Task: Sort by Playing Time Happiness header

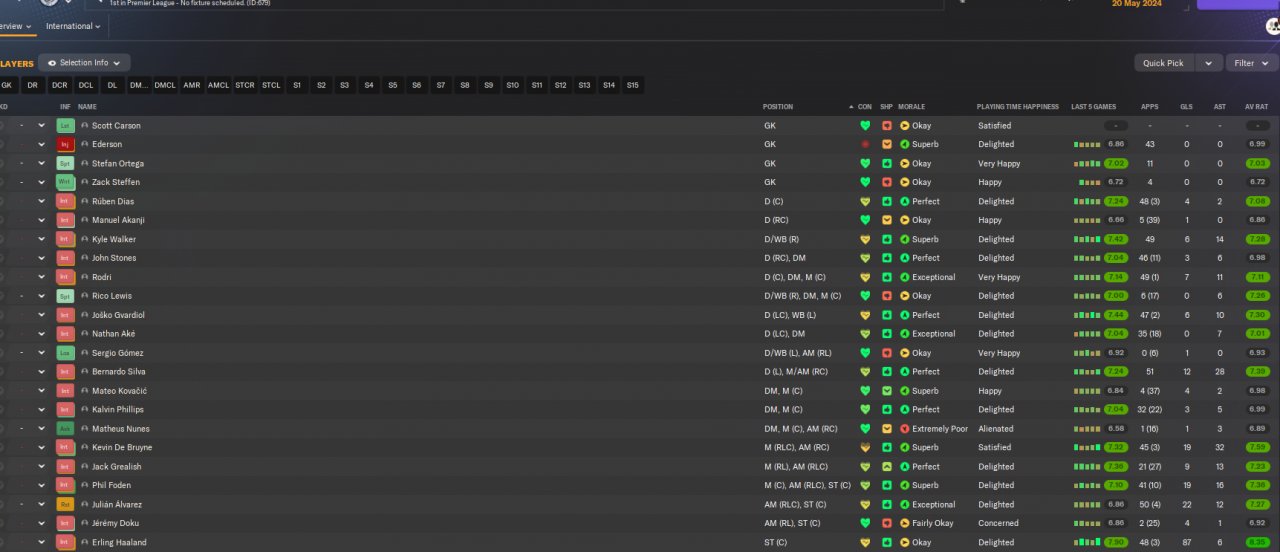Action: pos(1018,107)
